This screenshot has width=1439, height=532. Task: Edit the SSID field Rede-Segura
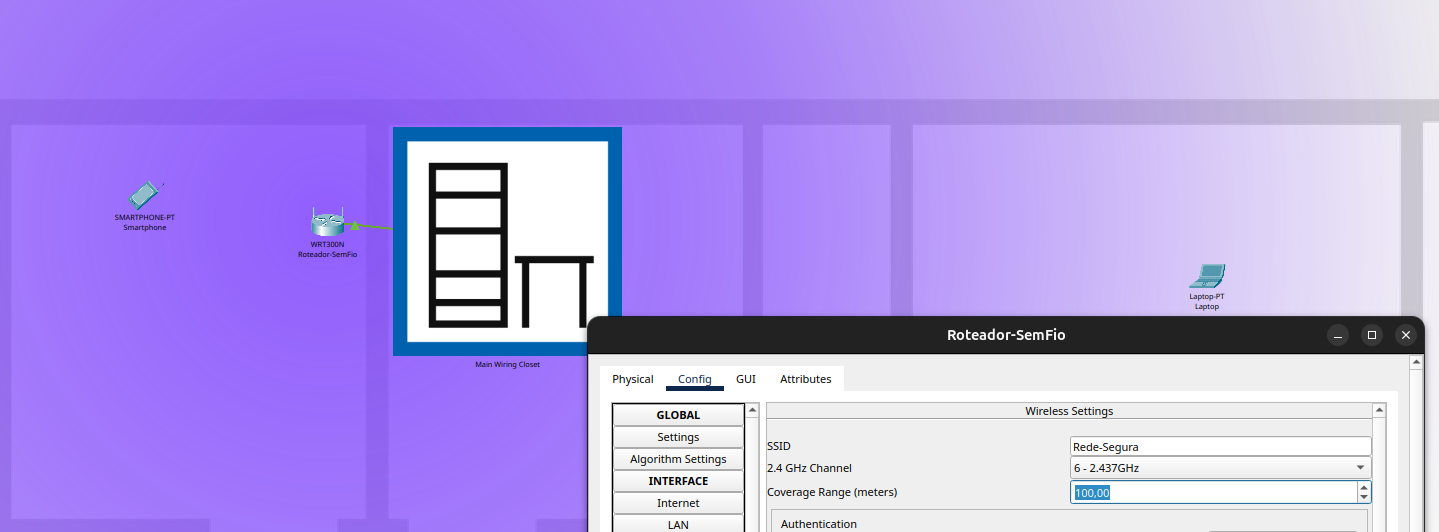(x=1220, y=447)
